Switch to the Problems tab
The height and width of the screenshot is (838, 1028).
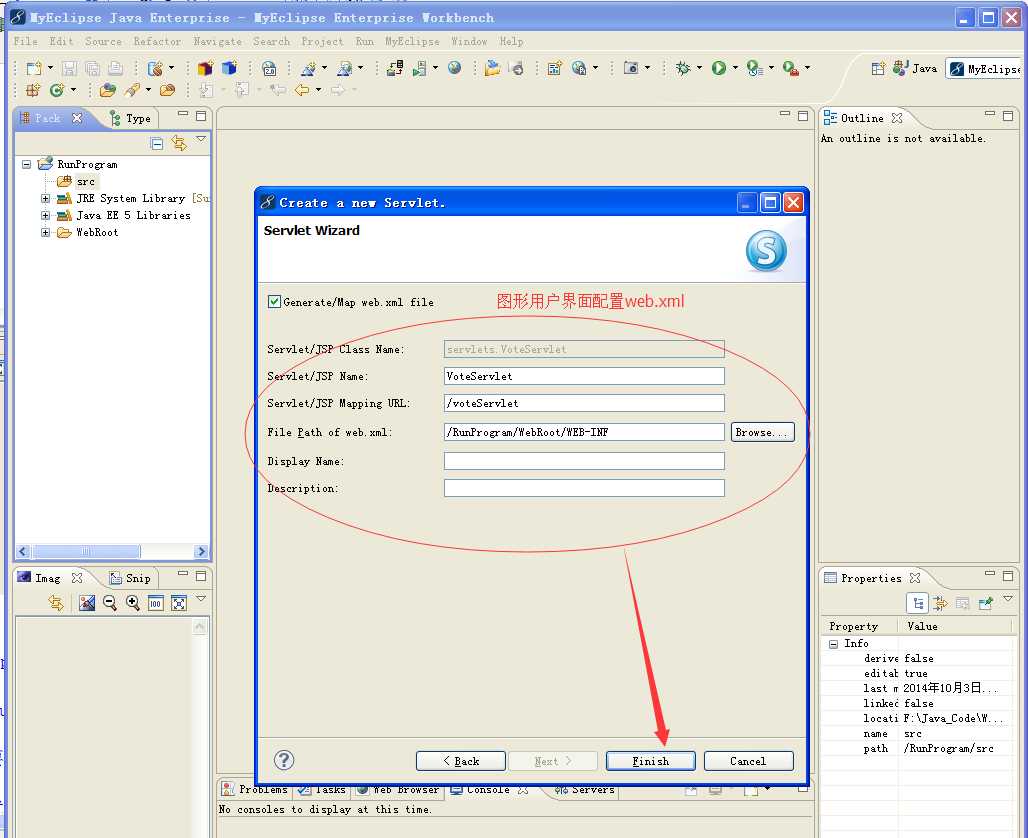[x=256, y=789]
